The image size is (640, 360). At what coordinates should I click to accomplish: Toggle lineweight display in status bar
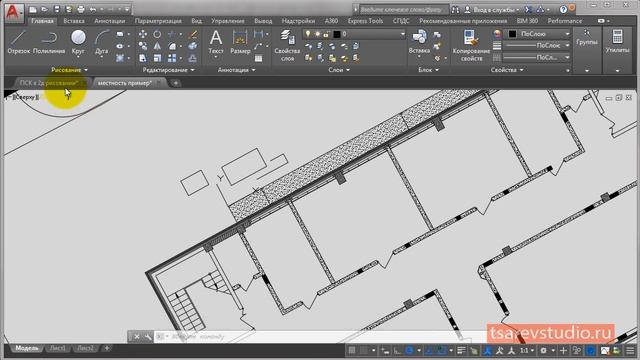[x=461, y=350]
